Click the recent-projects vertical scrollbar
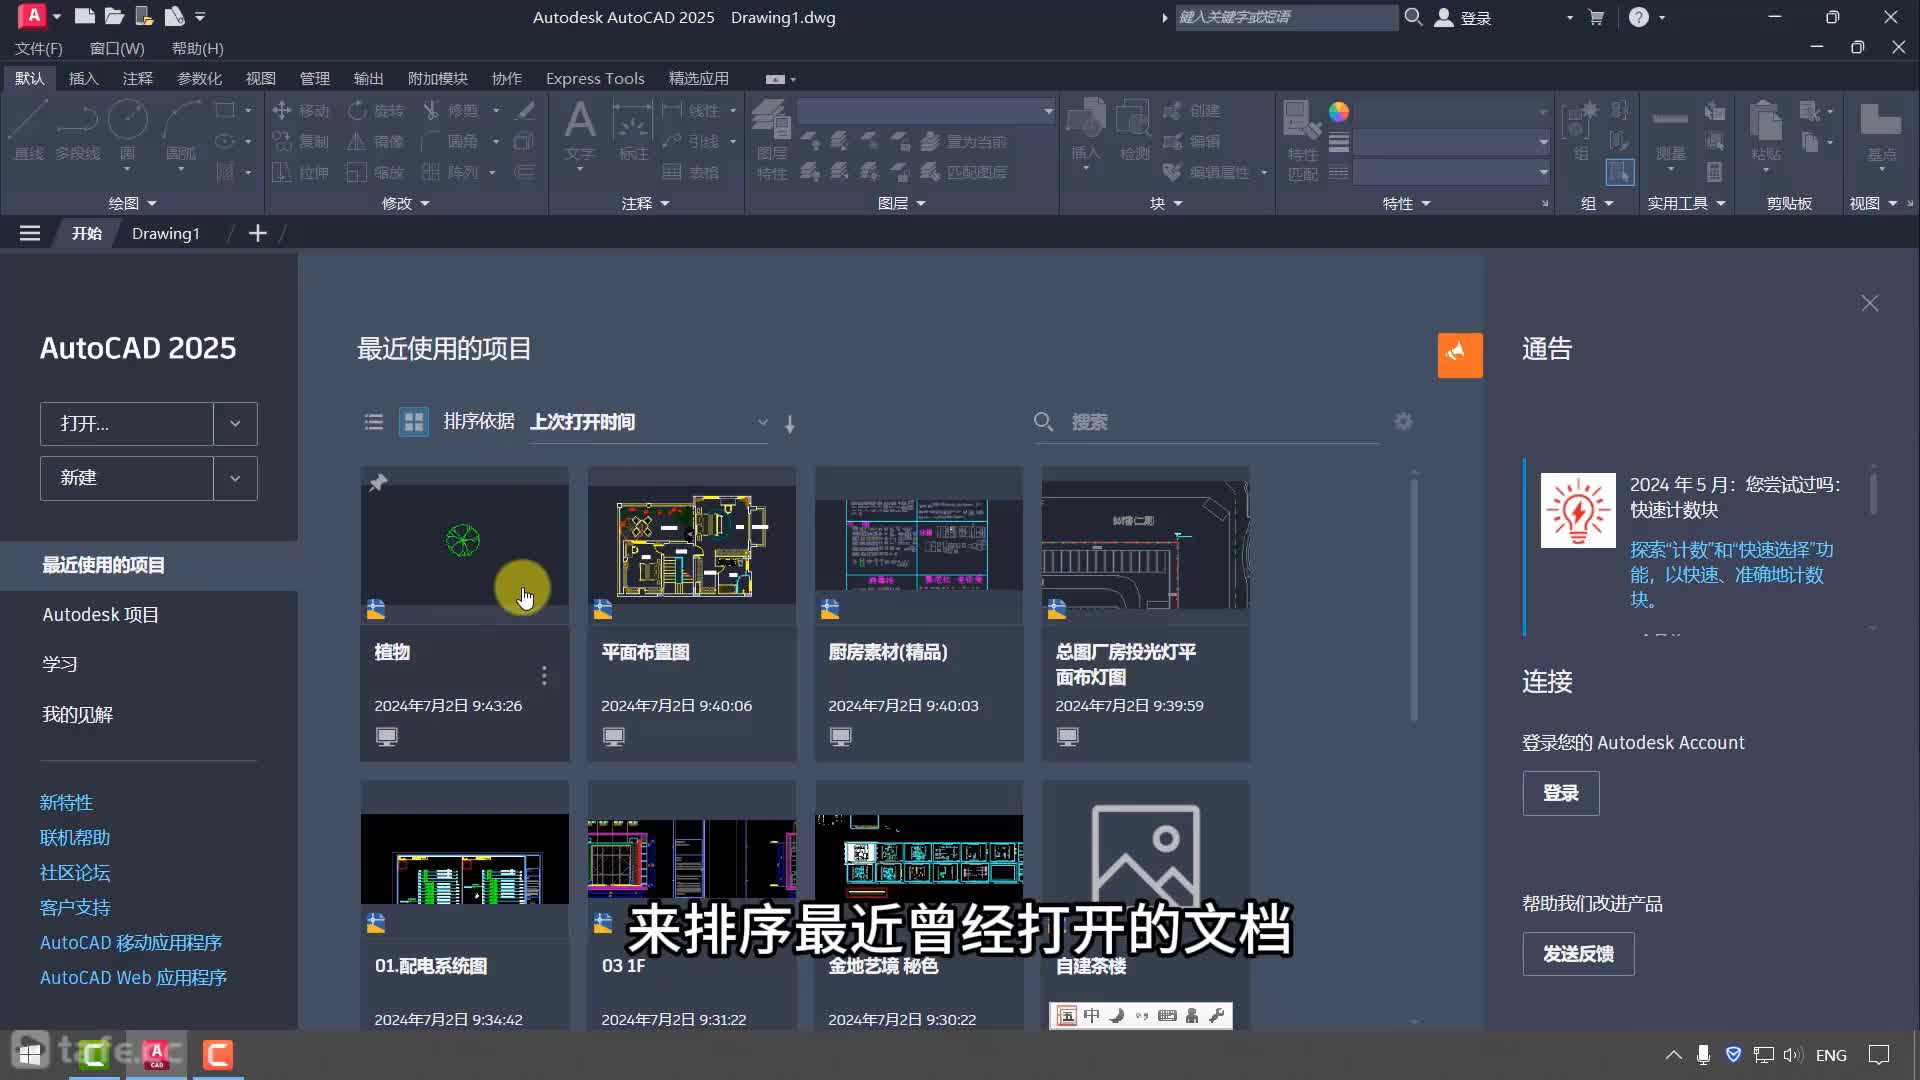The image size is (1920, 1080). tap(1414, 600)
